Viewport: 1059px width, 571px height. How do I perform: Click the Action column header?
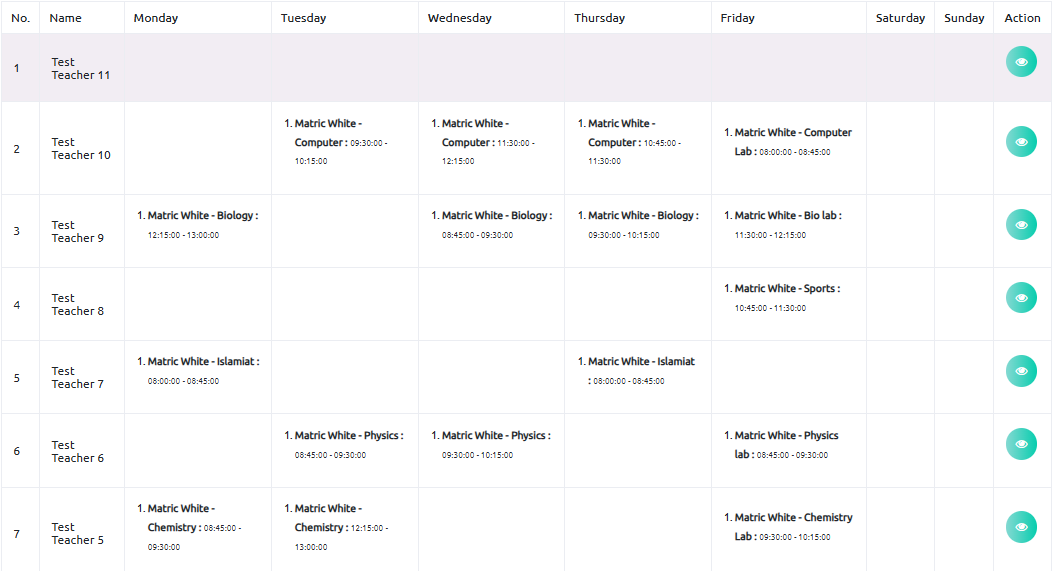point(1022,18)
